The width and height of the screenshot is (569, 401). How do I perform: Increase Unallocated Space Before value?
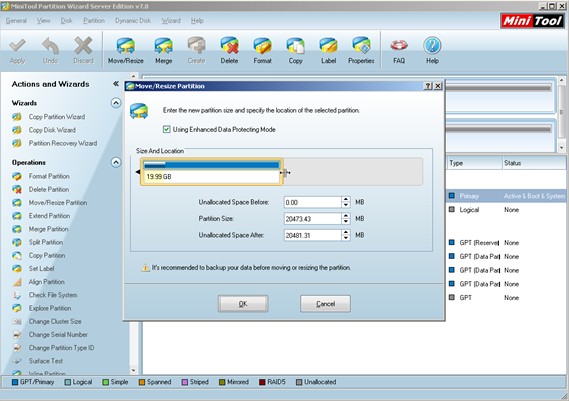346,200
